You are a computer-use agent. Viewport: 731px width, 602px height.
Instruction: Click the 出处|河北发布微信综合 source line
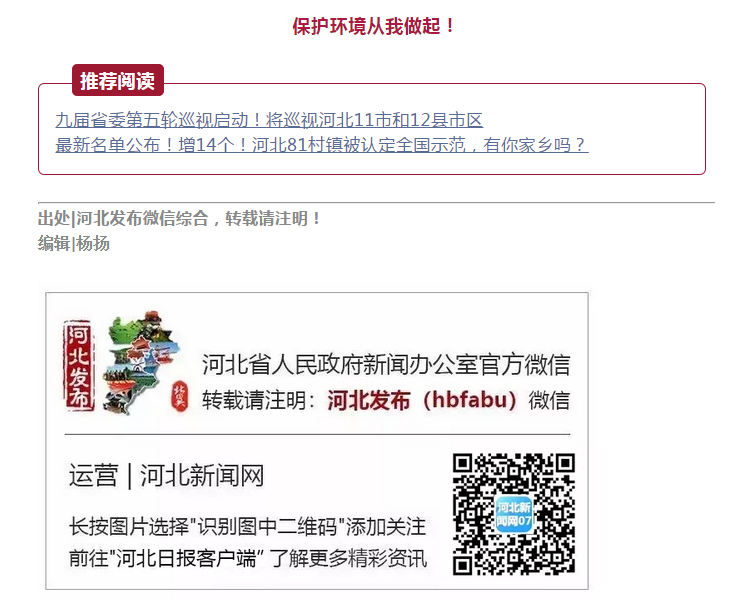[179, 218]
